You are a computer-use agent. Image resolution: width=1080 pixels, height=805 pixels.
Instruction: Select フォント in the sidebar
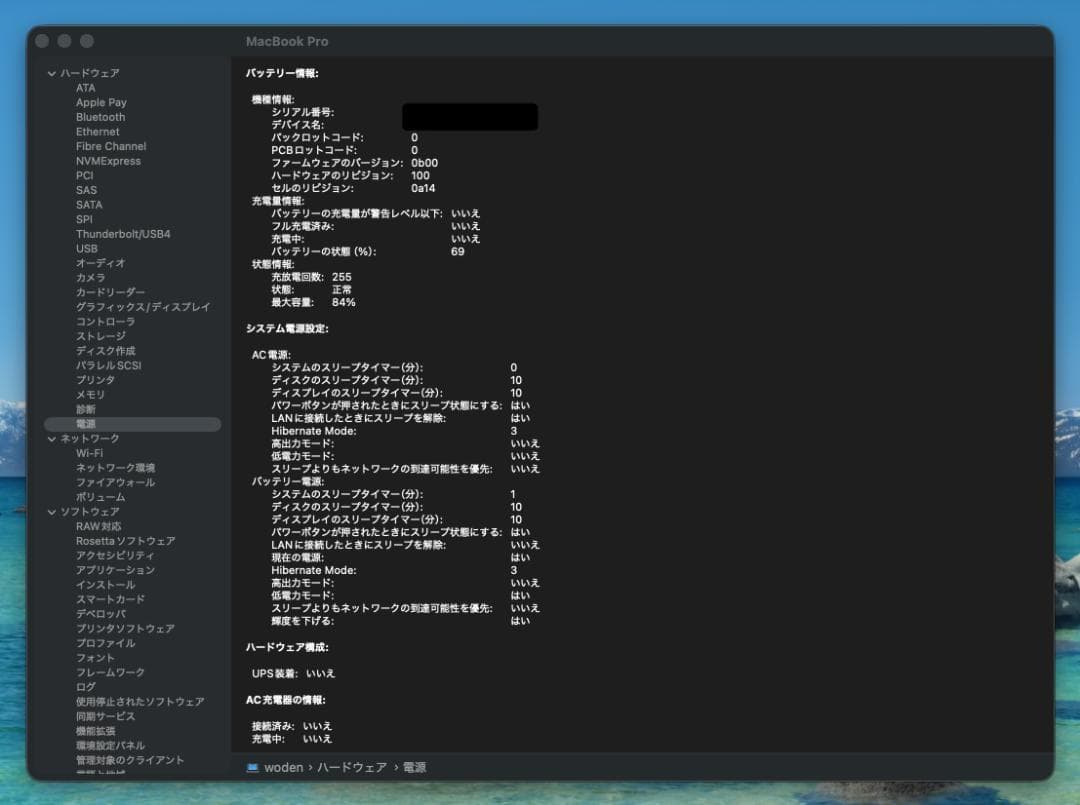tap(95, 658)
